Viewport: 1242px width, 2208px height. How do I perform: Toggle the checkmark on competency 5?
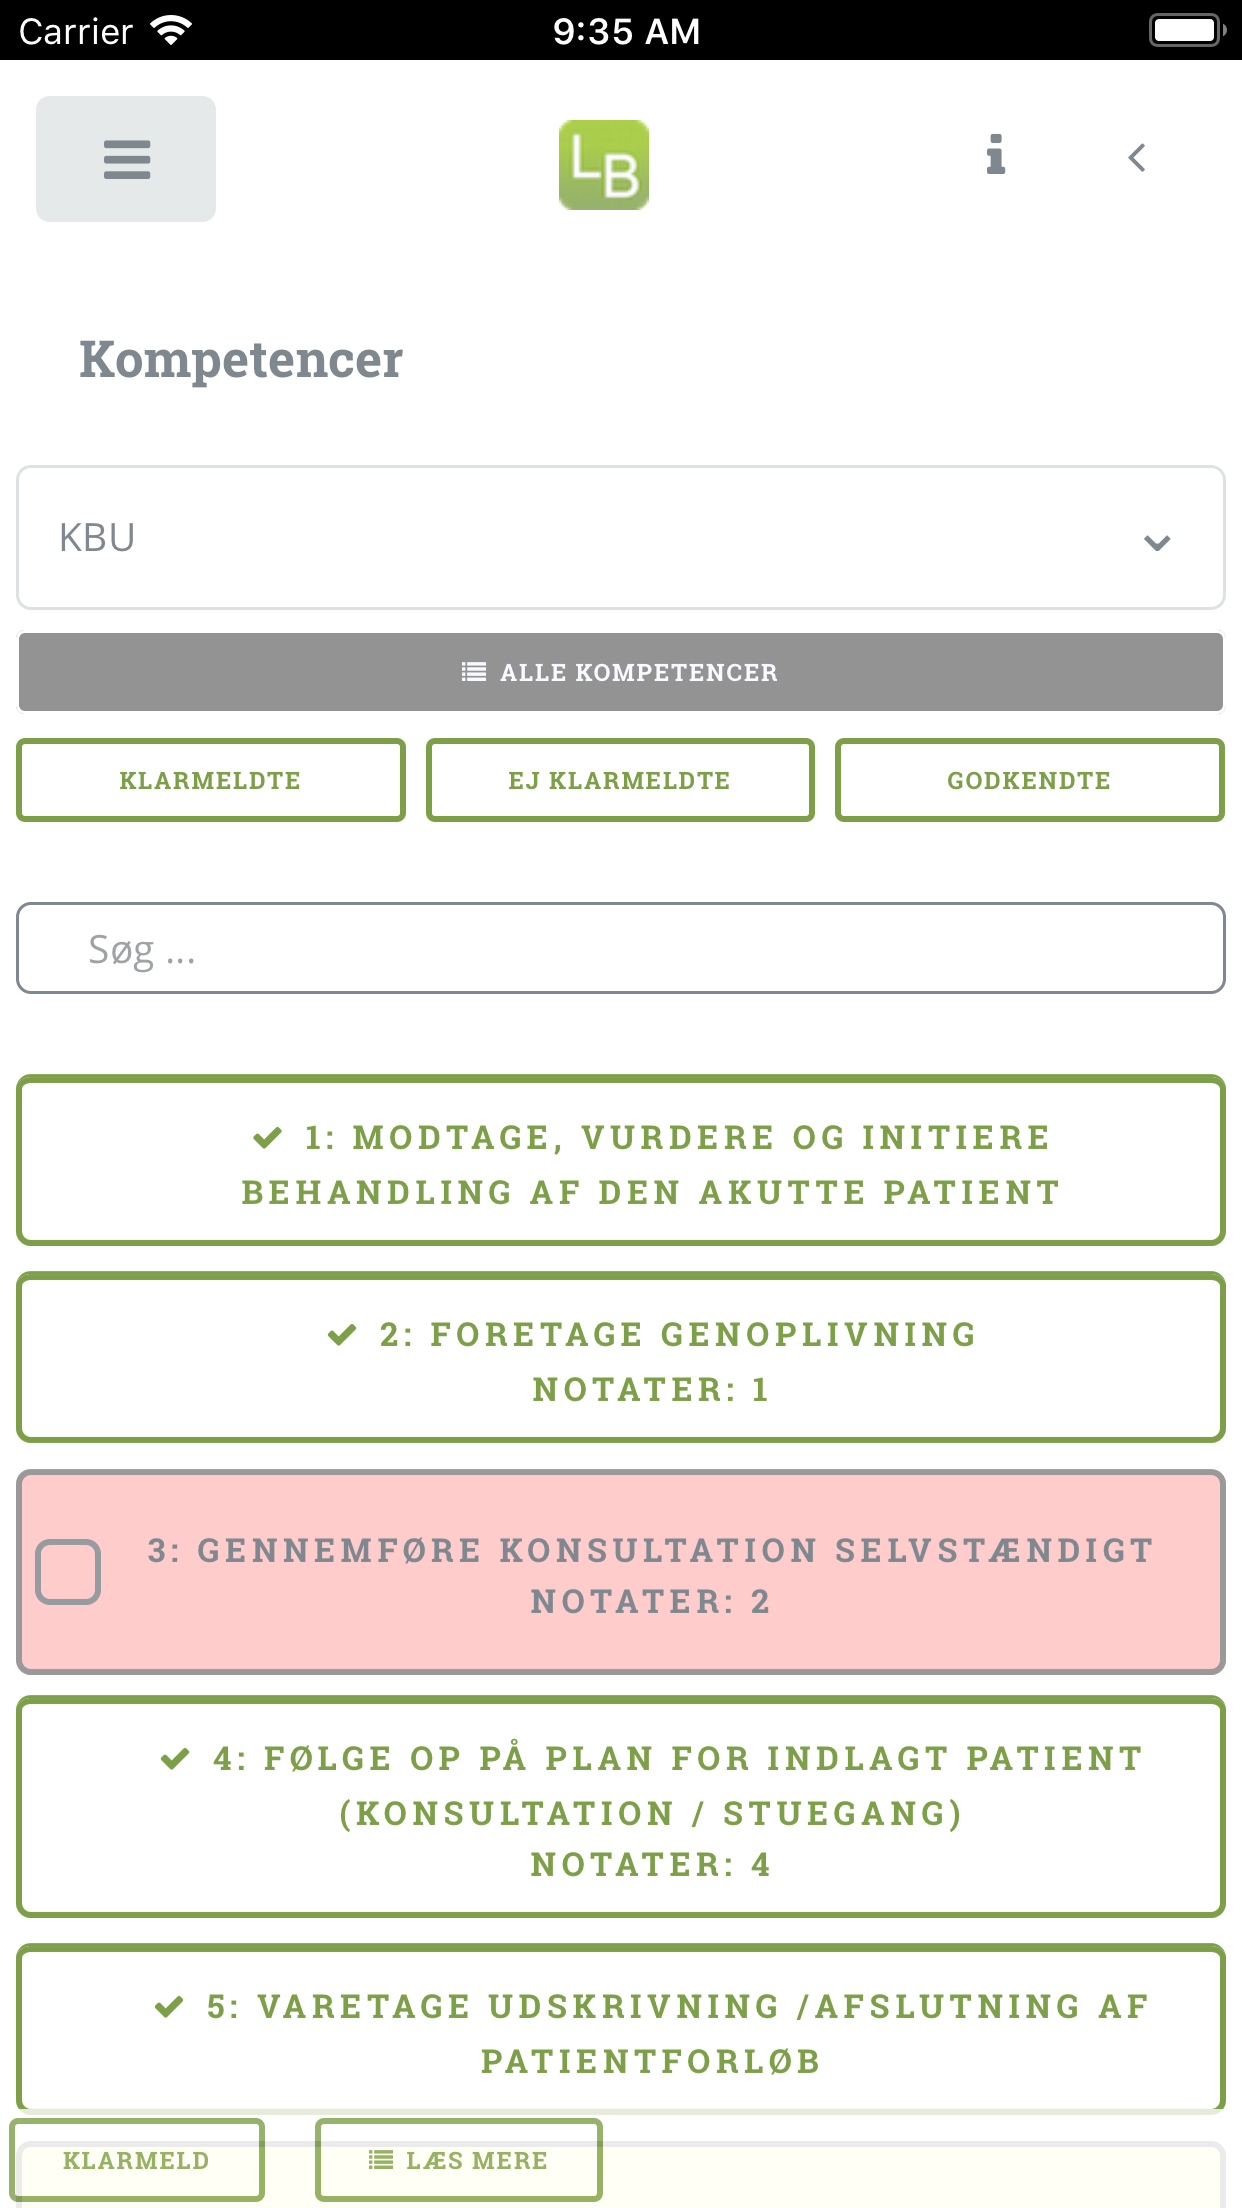(x=171, y=2005)
